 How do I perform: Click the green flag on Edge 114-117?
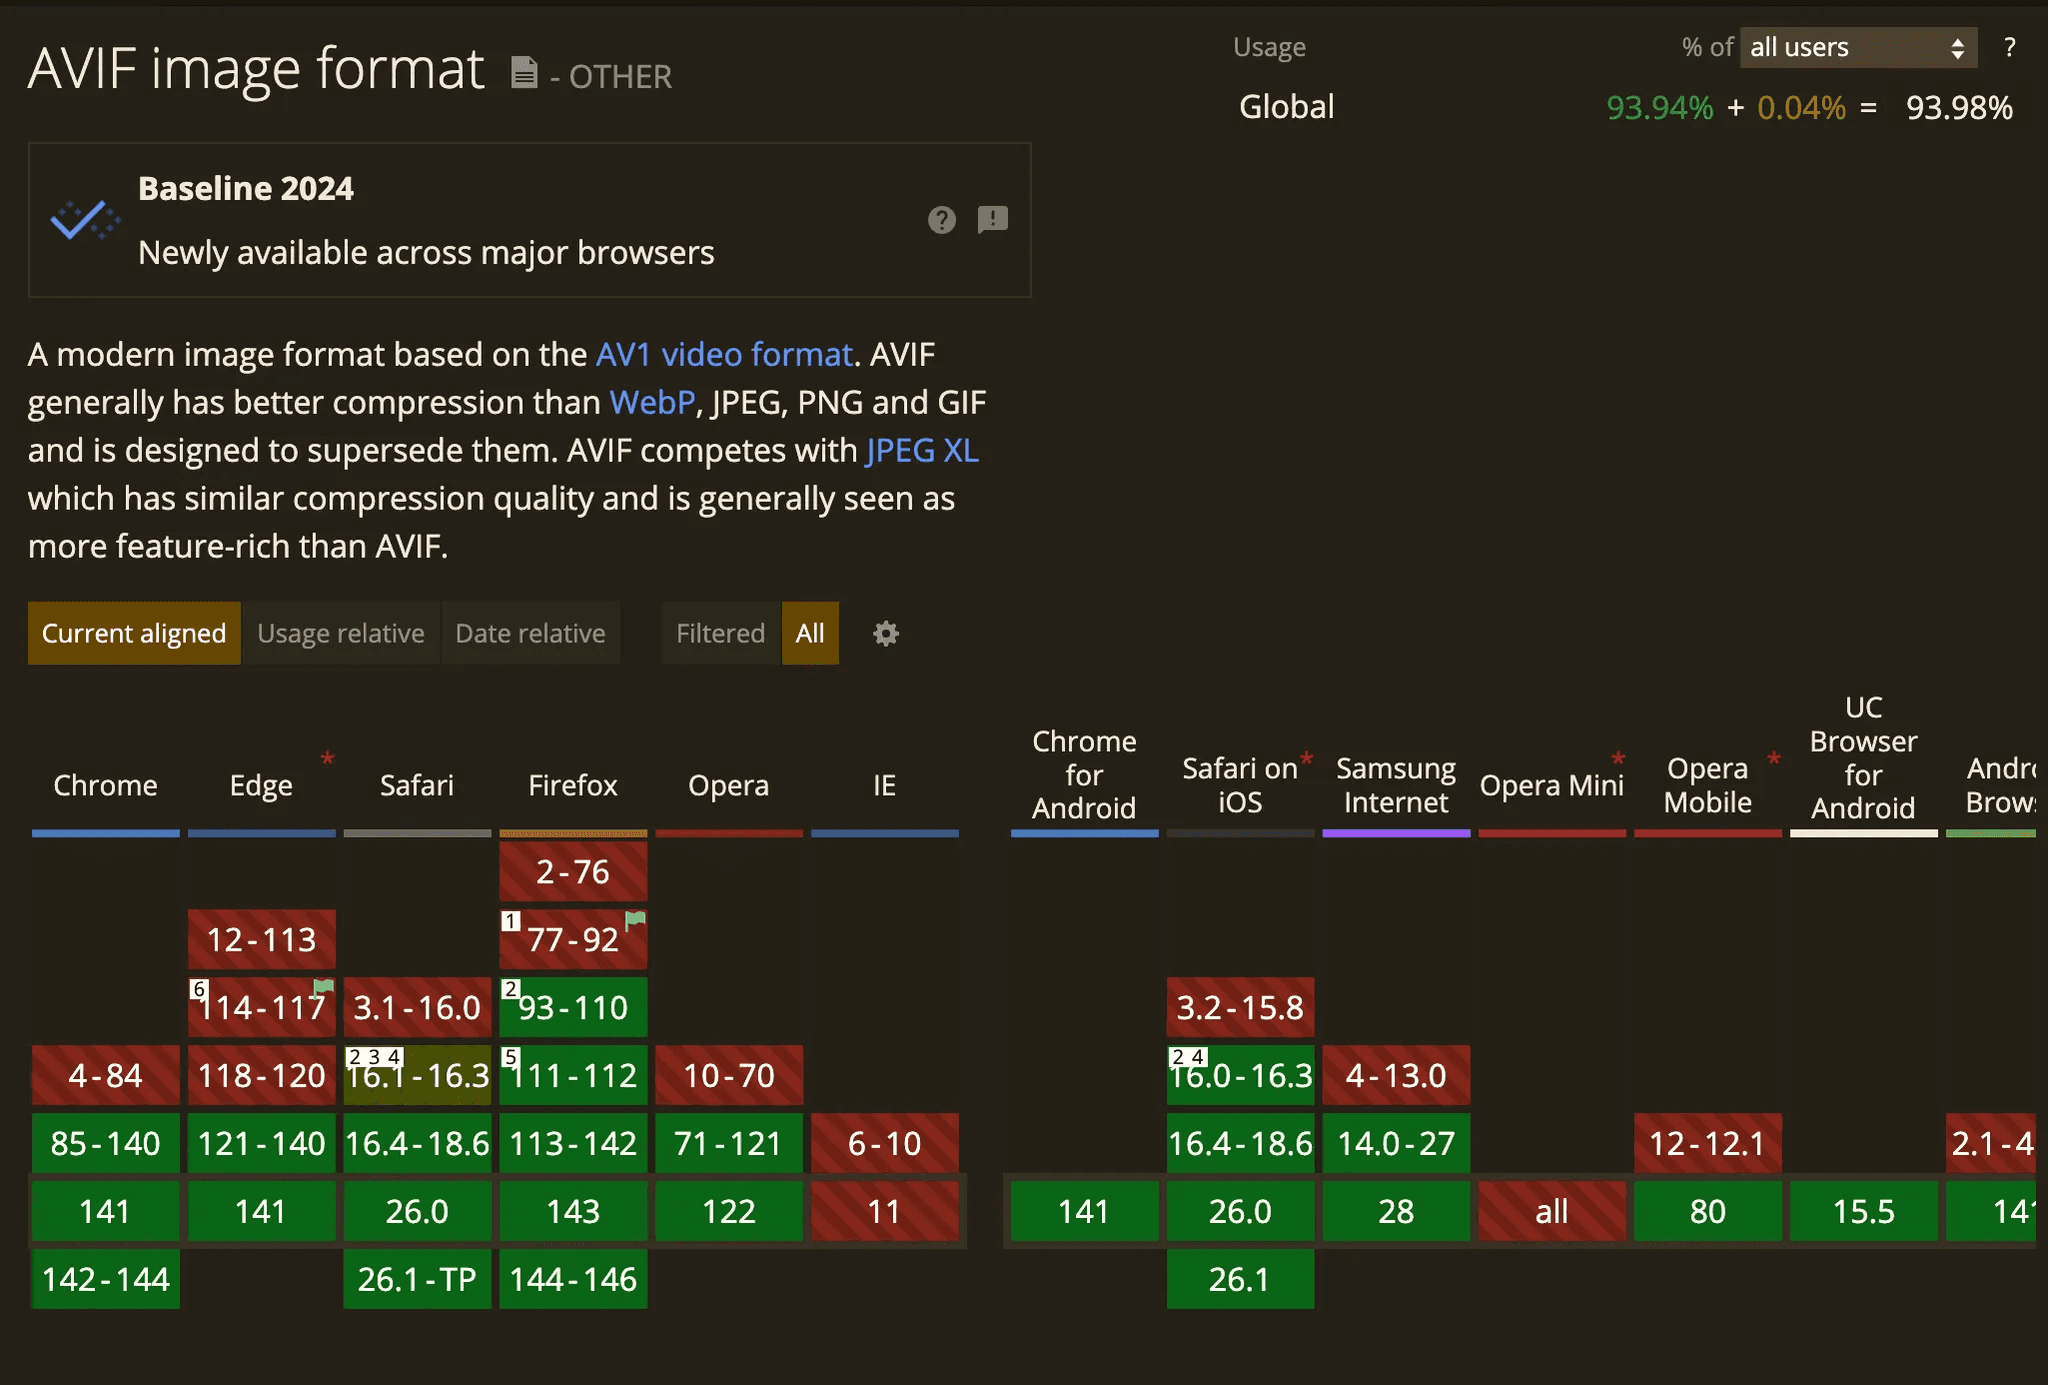323,988
